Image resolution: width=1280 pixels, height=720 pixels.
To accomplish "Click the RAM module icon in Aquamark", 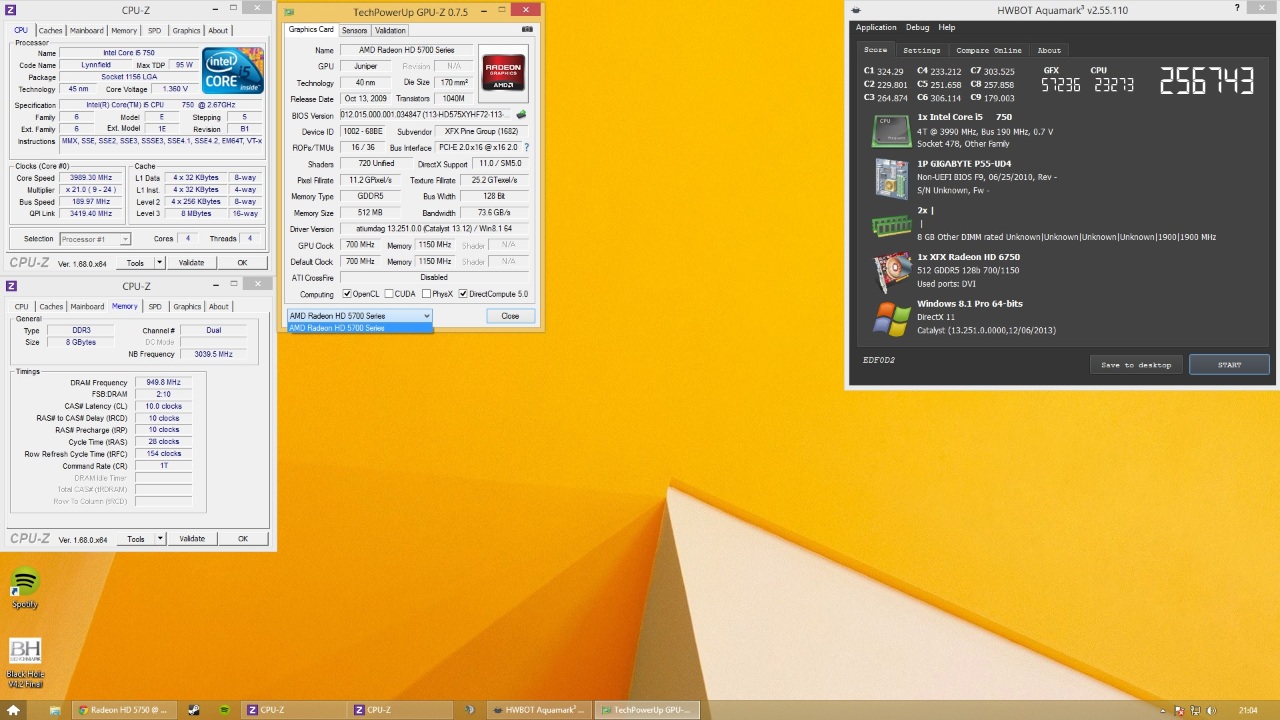I will tap(890, 225).
